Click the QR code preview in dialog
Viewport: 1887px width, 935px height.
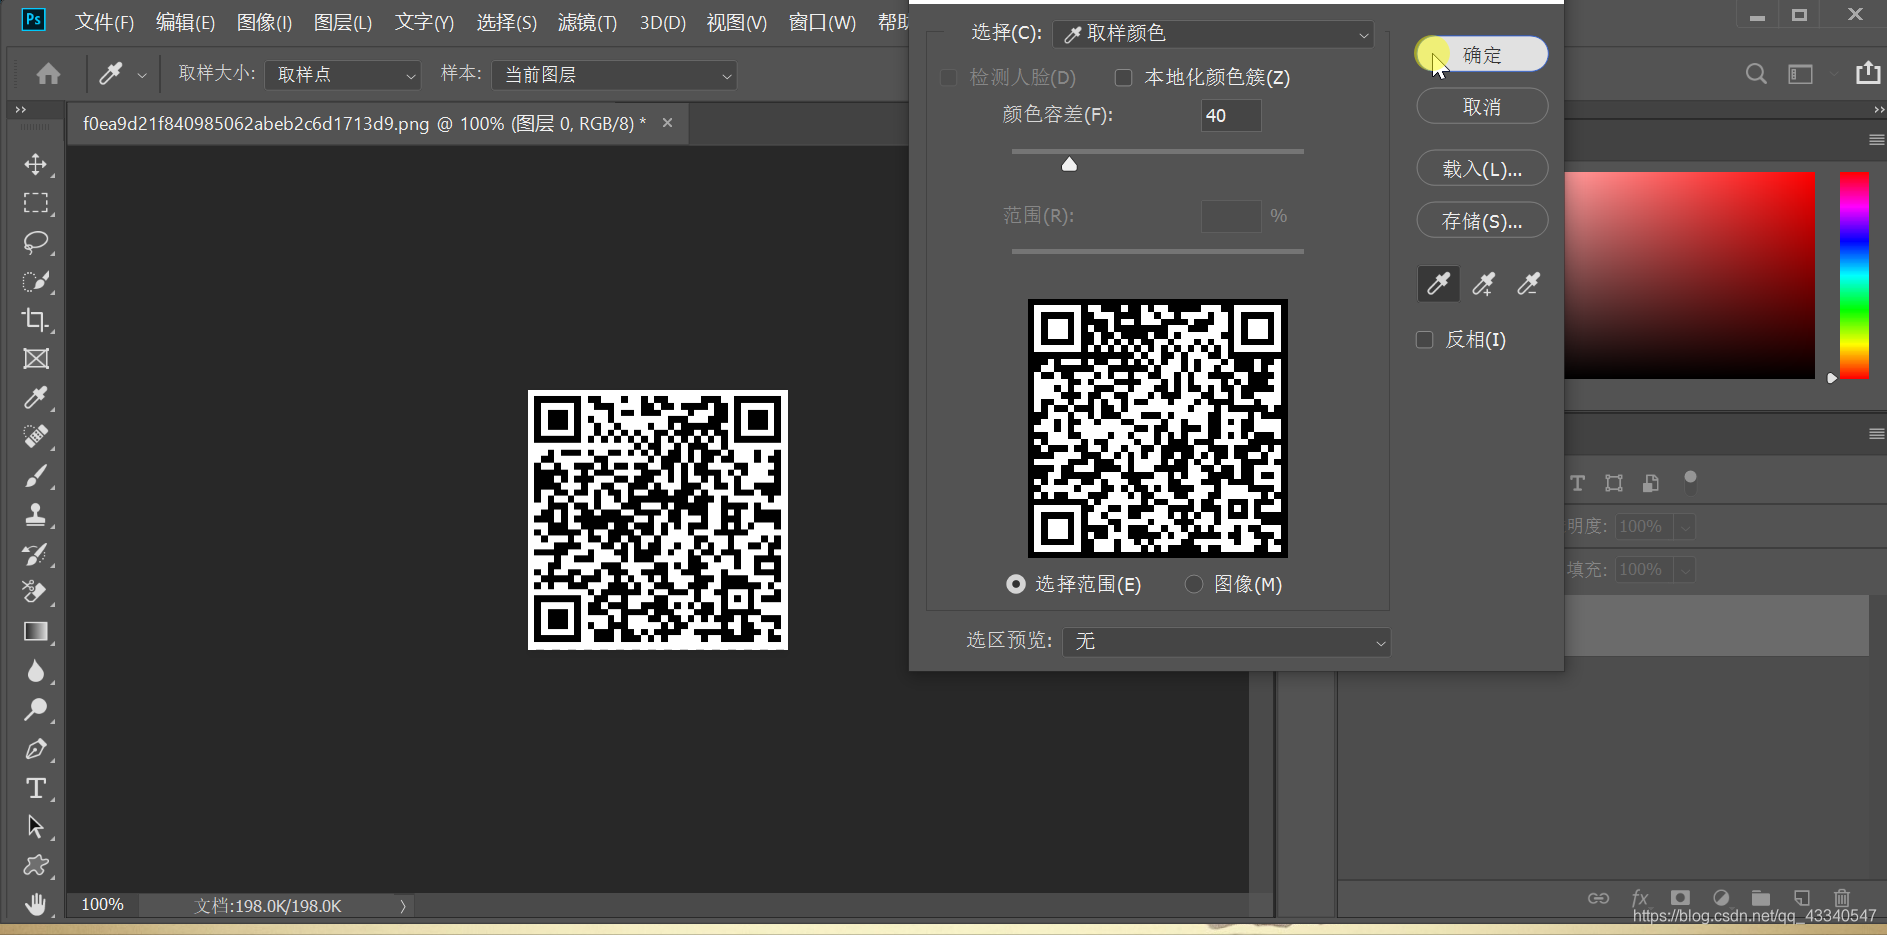1157,428
